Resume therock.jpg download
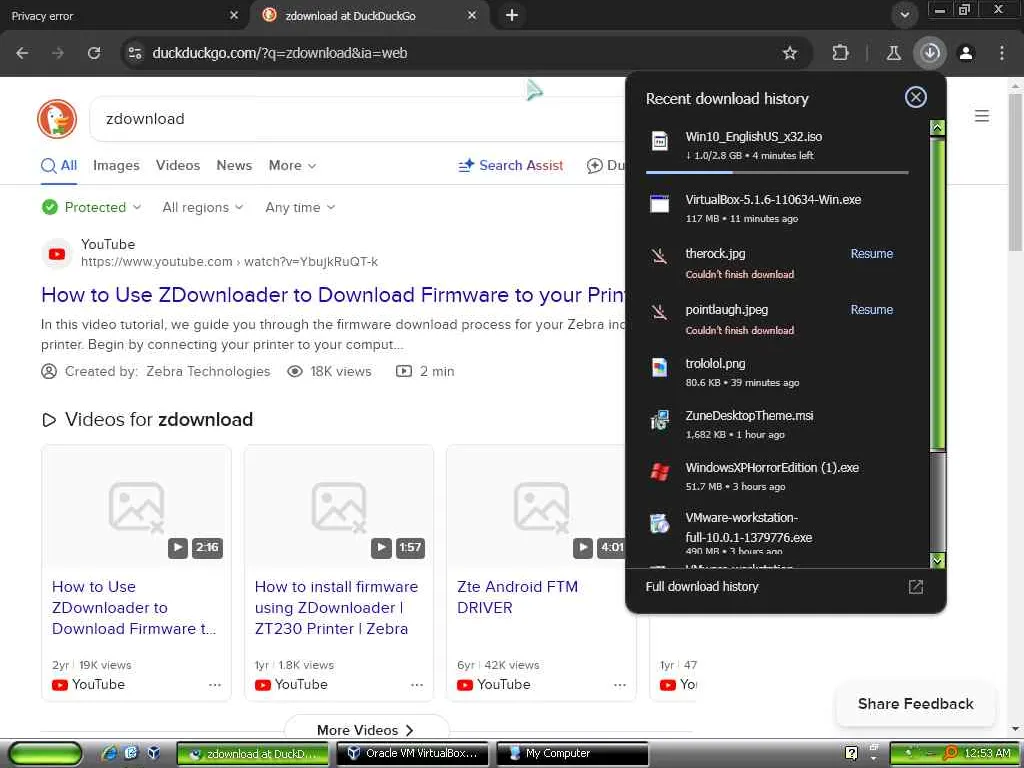The width and height of the screenshot is (1024, 768). point(871,253)
